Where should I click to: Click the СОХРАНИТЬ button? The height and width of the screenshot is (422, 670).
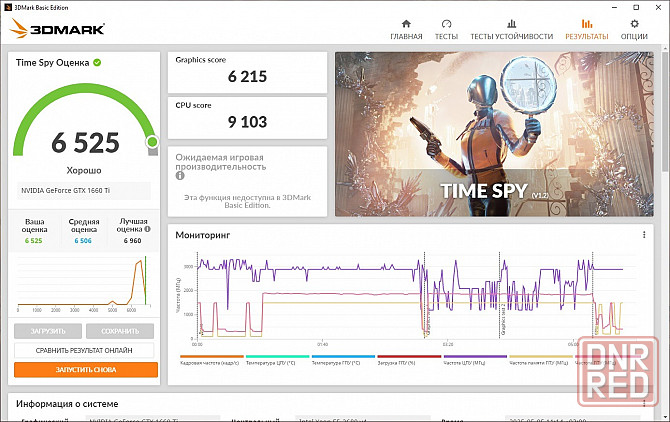coord(120,331)
